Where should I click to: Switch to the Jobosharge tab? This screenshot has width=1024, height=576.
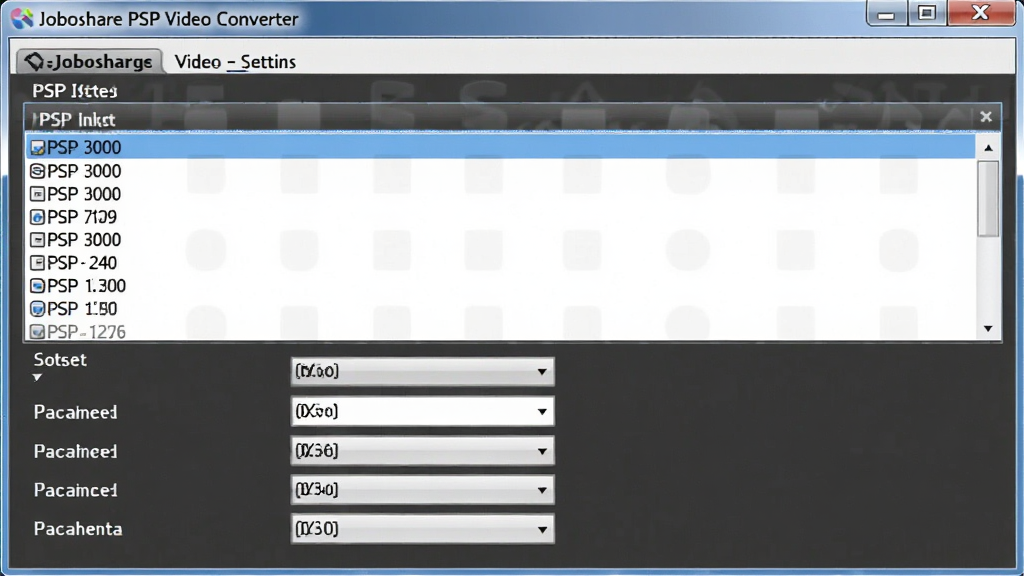(89, 61)
